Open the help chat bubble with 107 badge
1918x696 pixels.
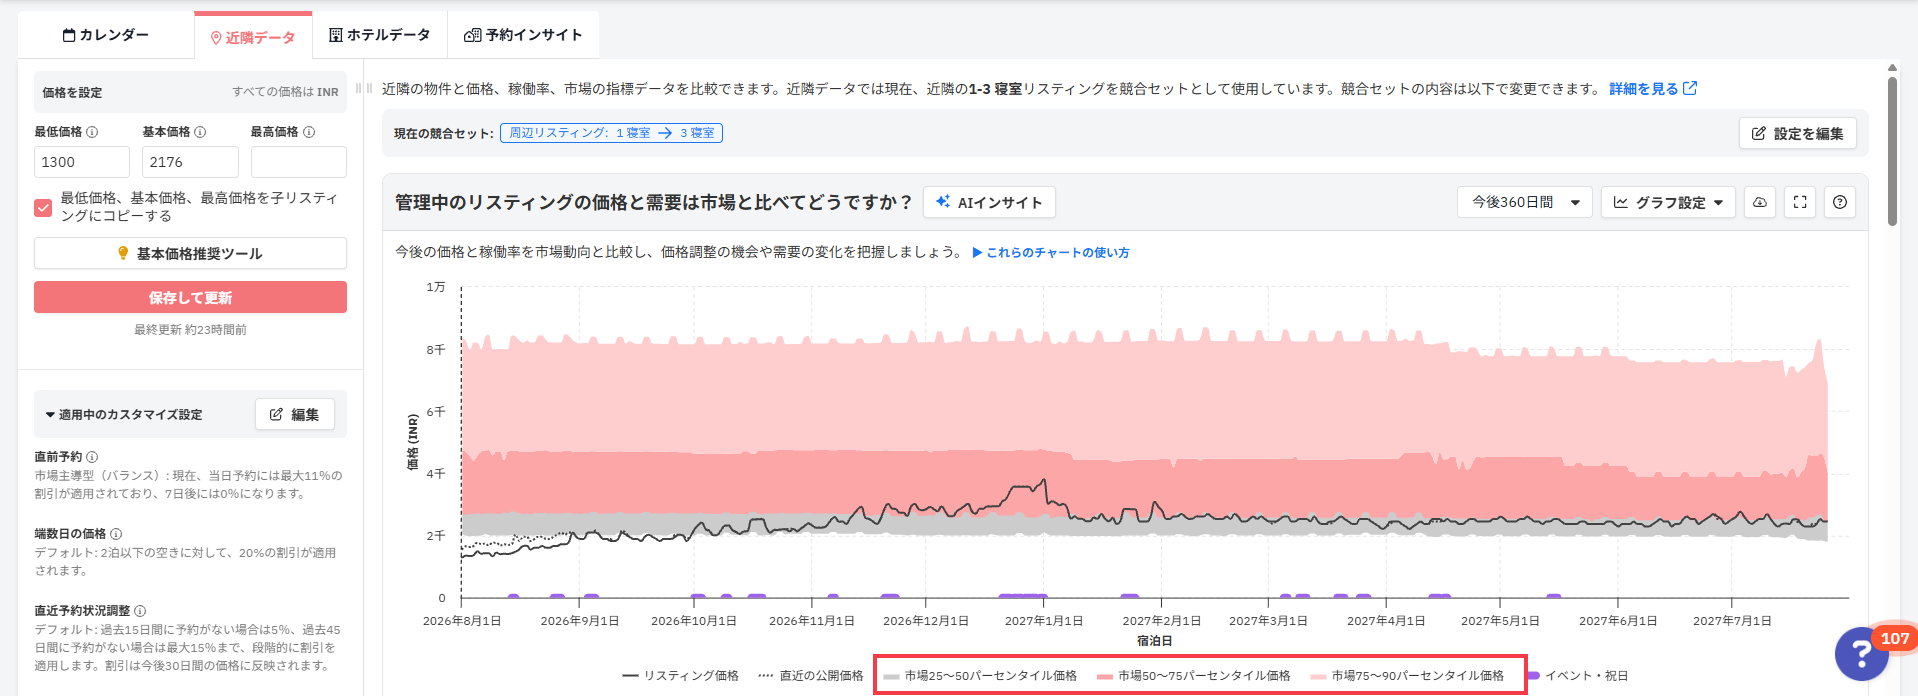click(x=1861, y=654)
